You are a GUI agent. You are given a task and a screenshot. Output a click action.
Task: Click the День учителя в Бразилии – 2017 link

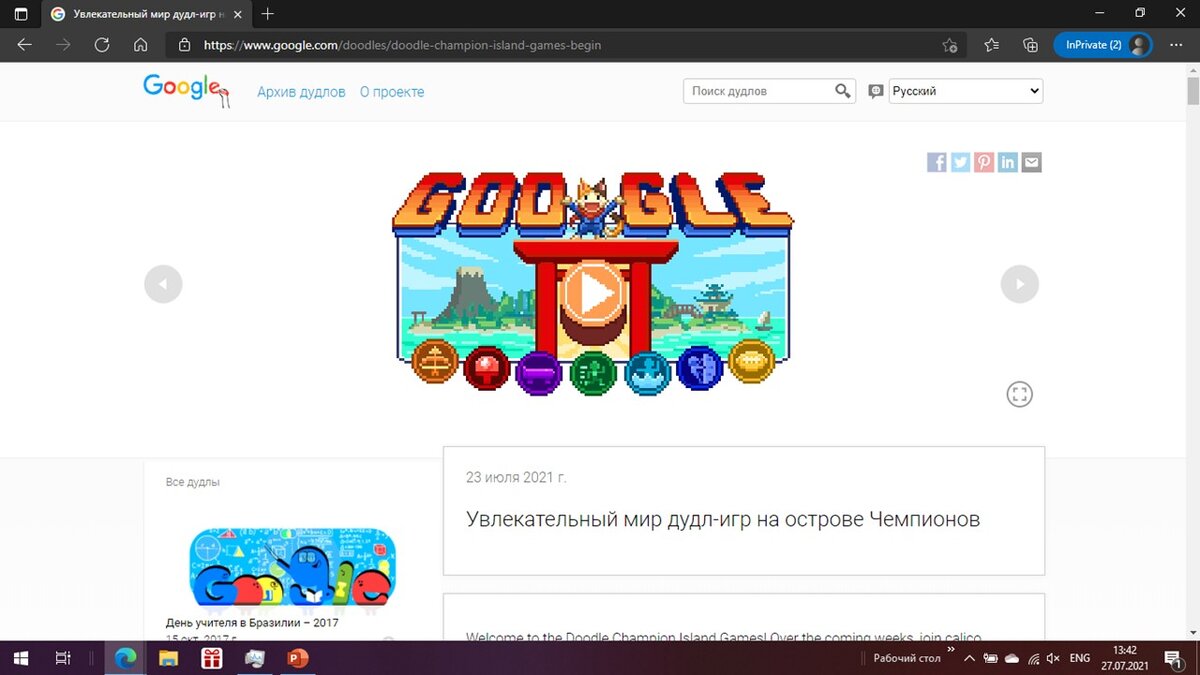point(252,622)
